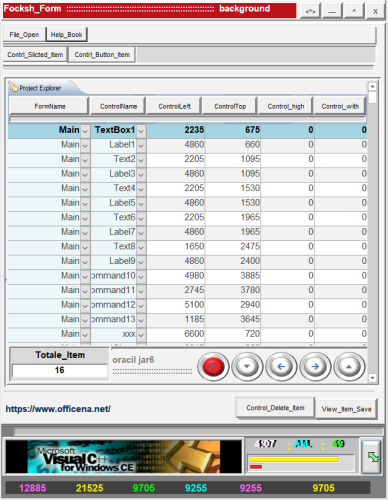Go to previous record with left arrow
This screenshot has height=500, width=388.
click(x=281, y=367)
